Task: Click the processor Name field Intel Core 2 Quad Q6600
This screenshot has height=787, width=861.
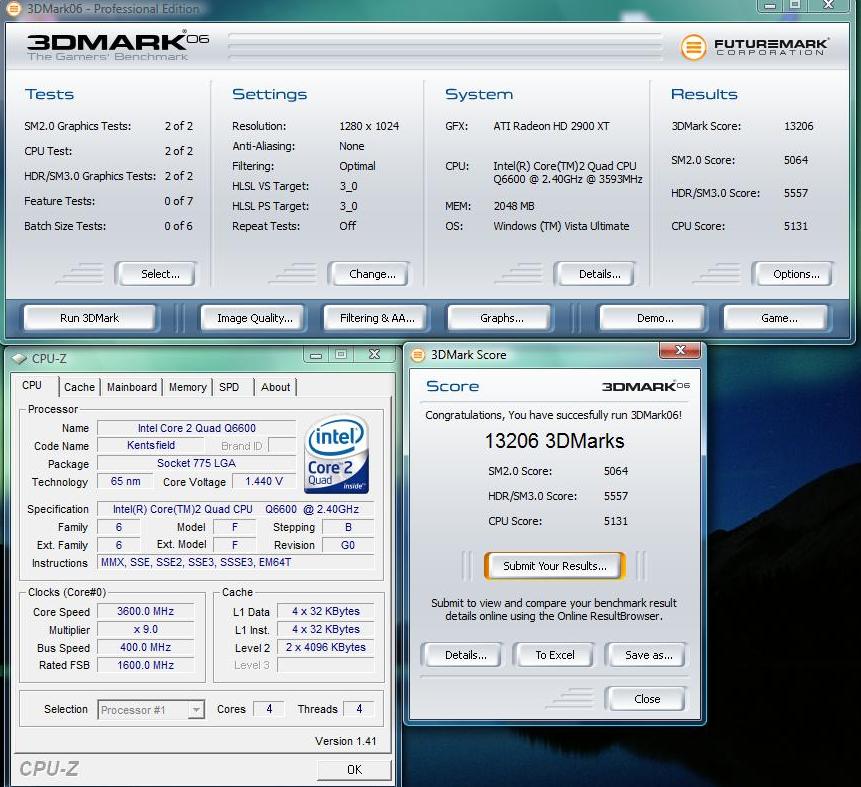Action: tap(197, 428)
